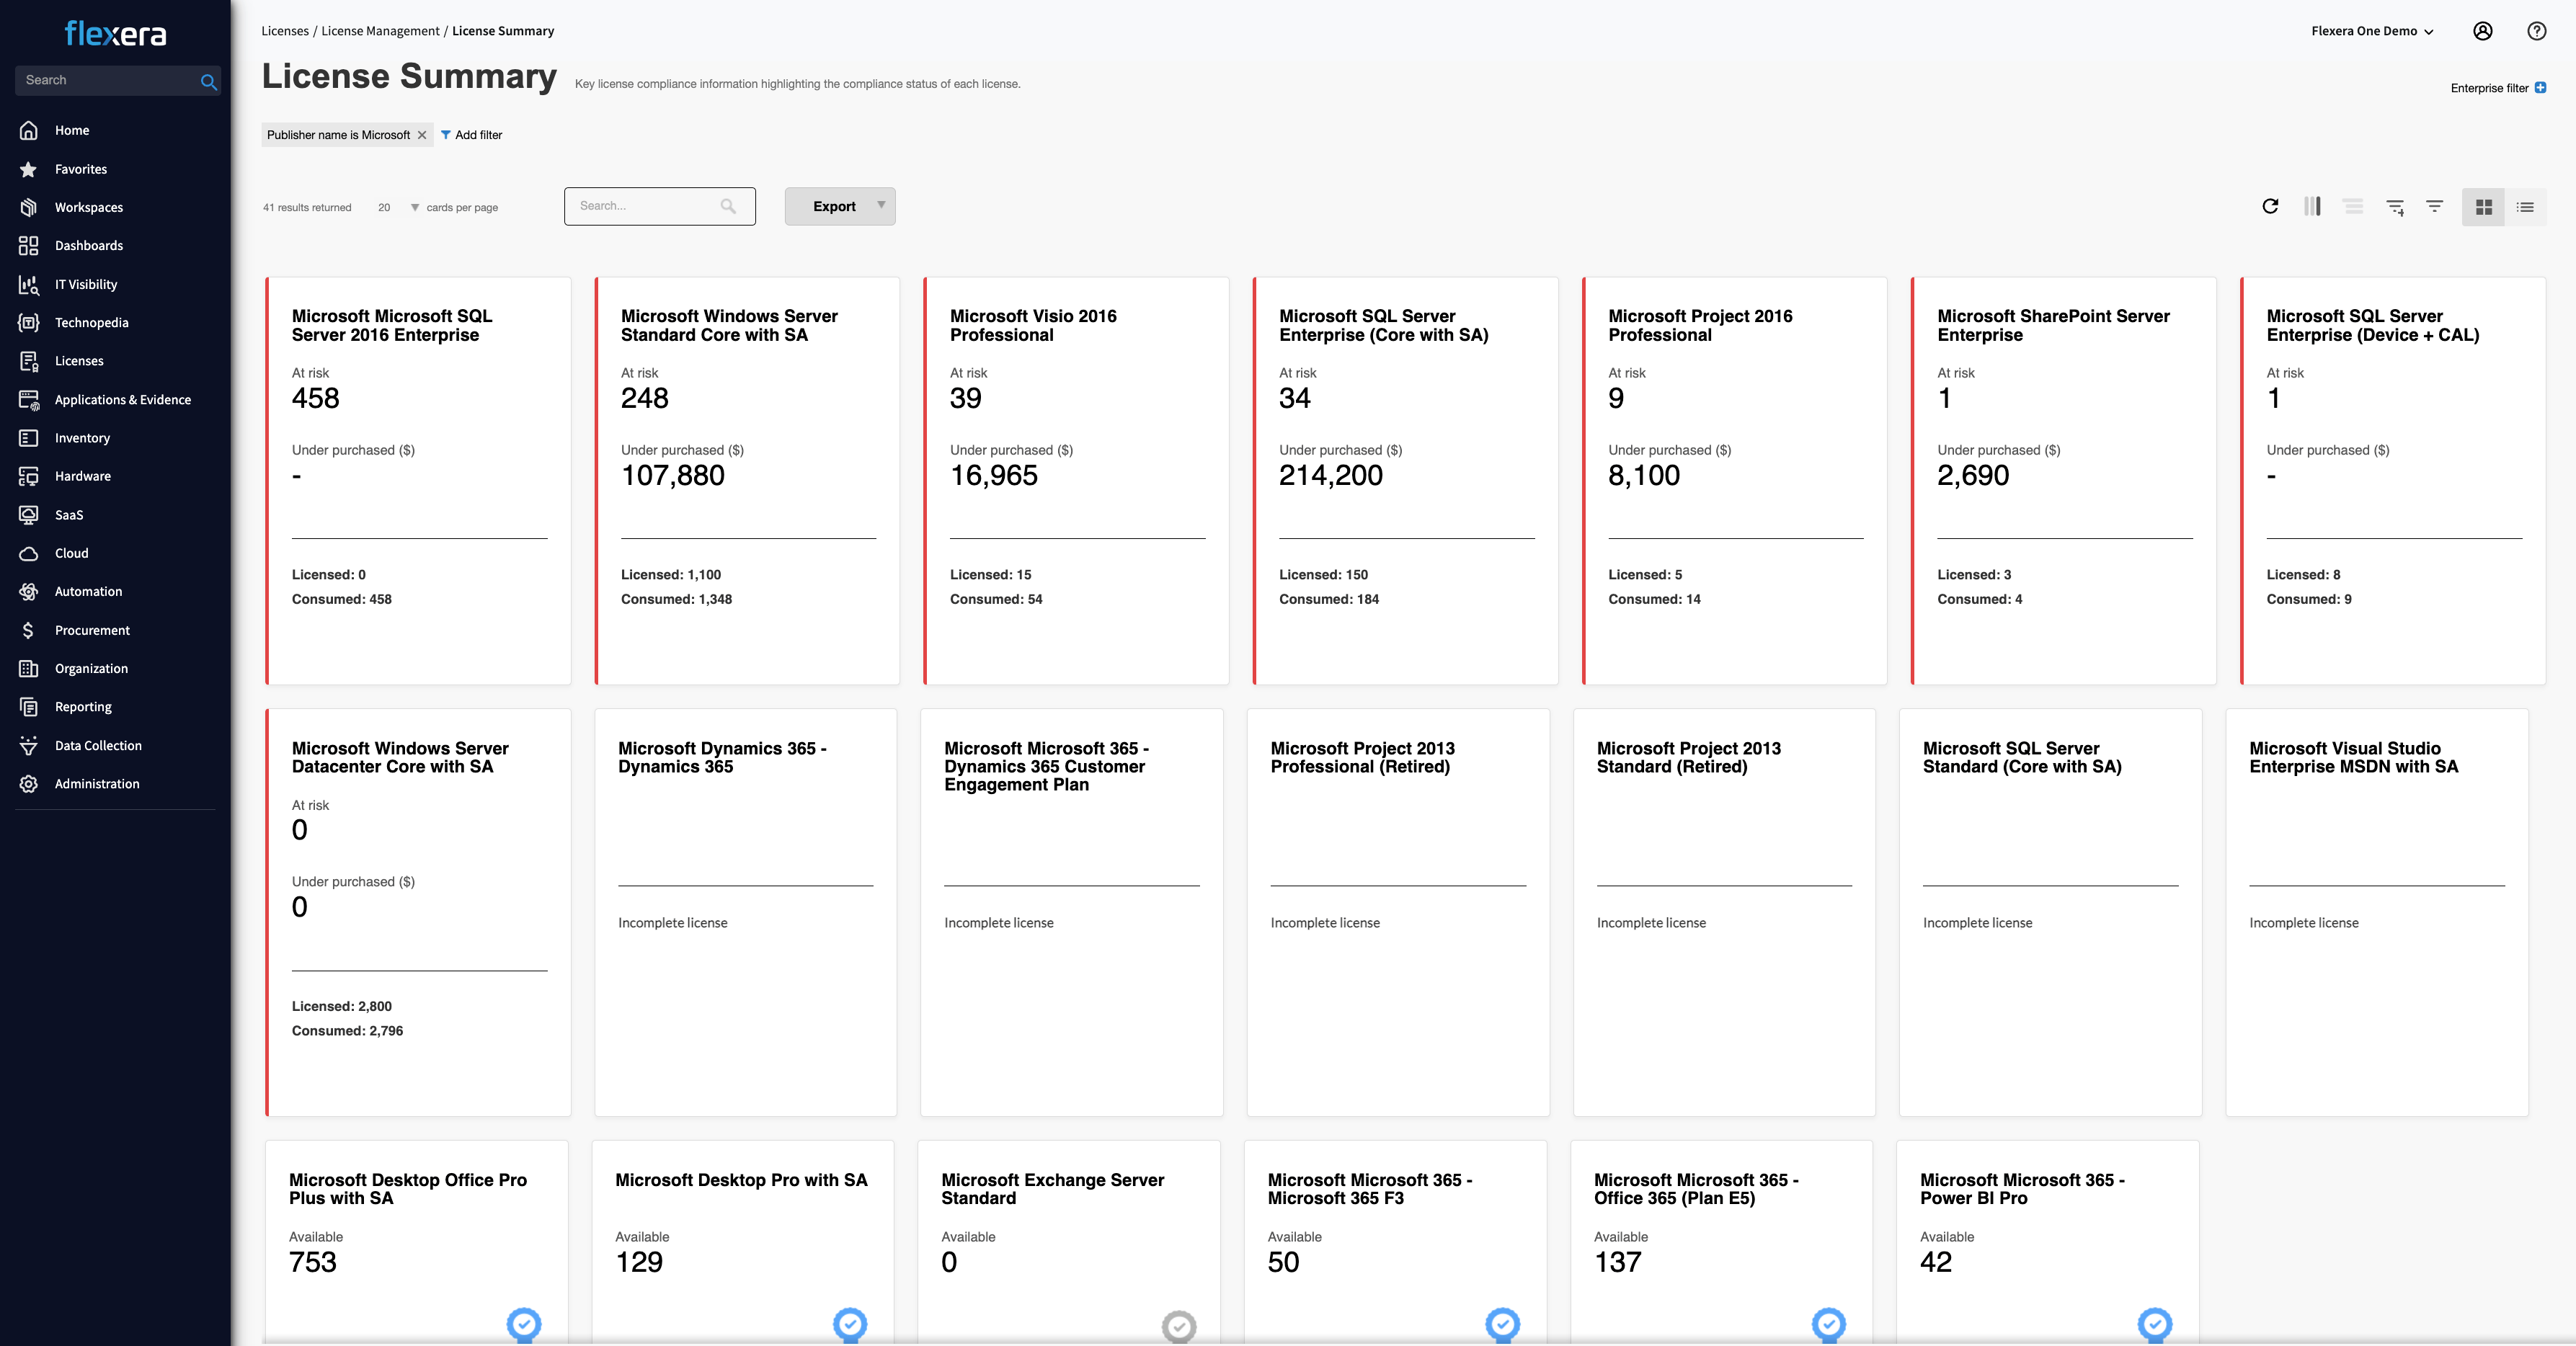Click the add advanced filter icon

(2395, 207)
